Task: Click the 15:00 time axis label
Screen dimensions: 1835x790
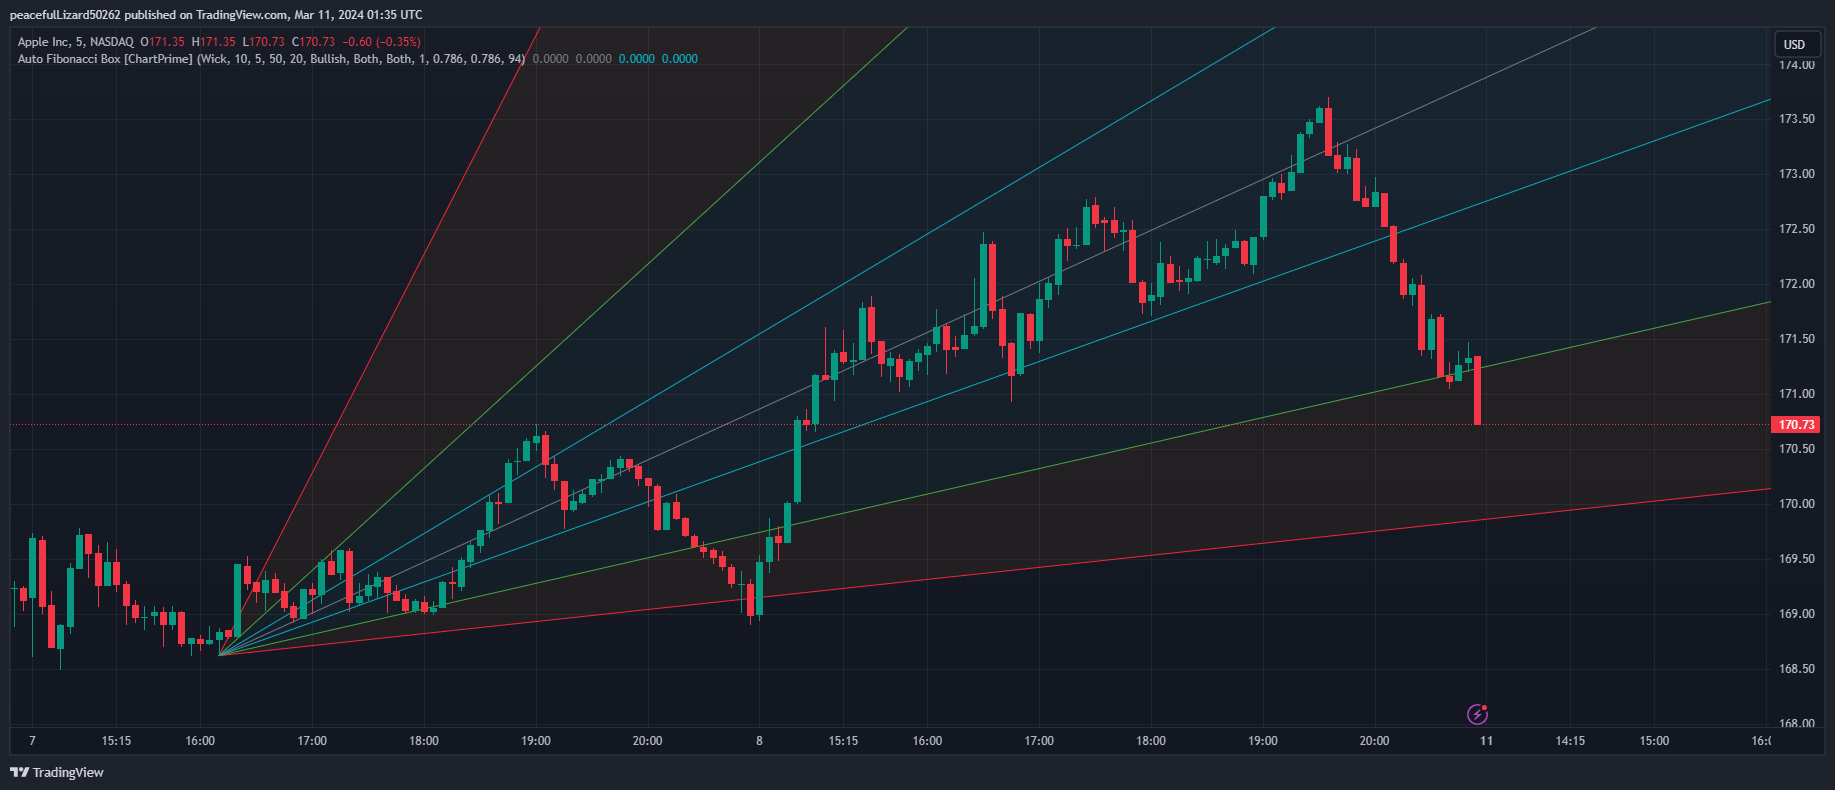Action: pos(1654,741)
